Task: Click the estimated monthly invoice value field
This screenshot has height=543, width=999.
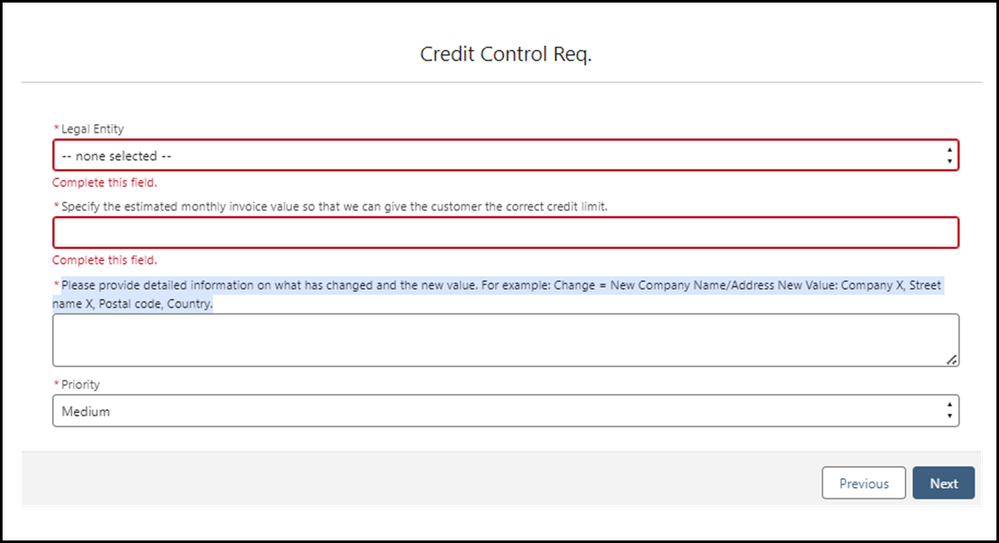Action: (x=505, y=233)
